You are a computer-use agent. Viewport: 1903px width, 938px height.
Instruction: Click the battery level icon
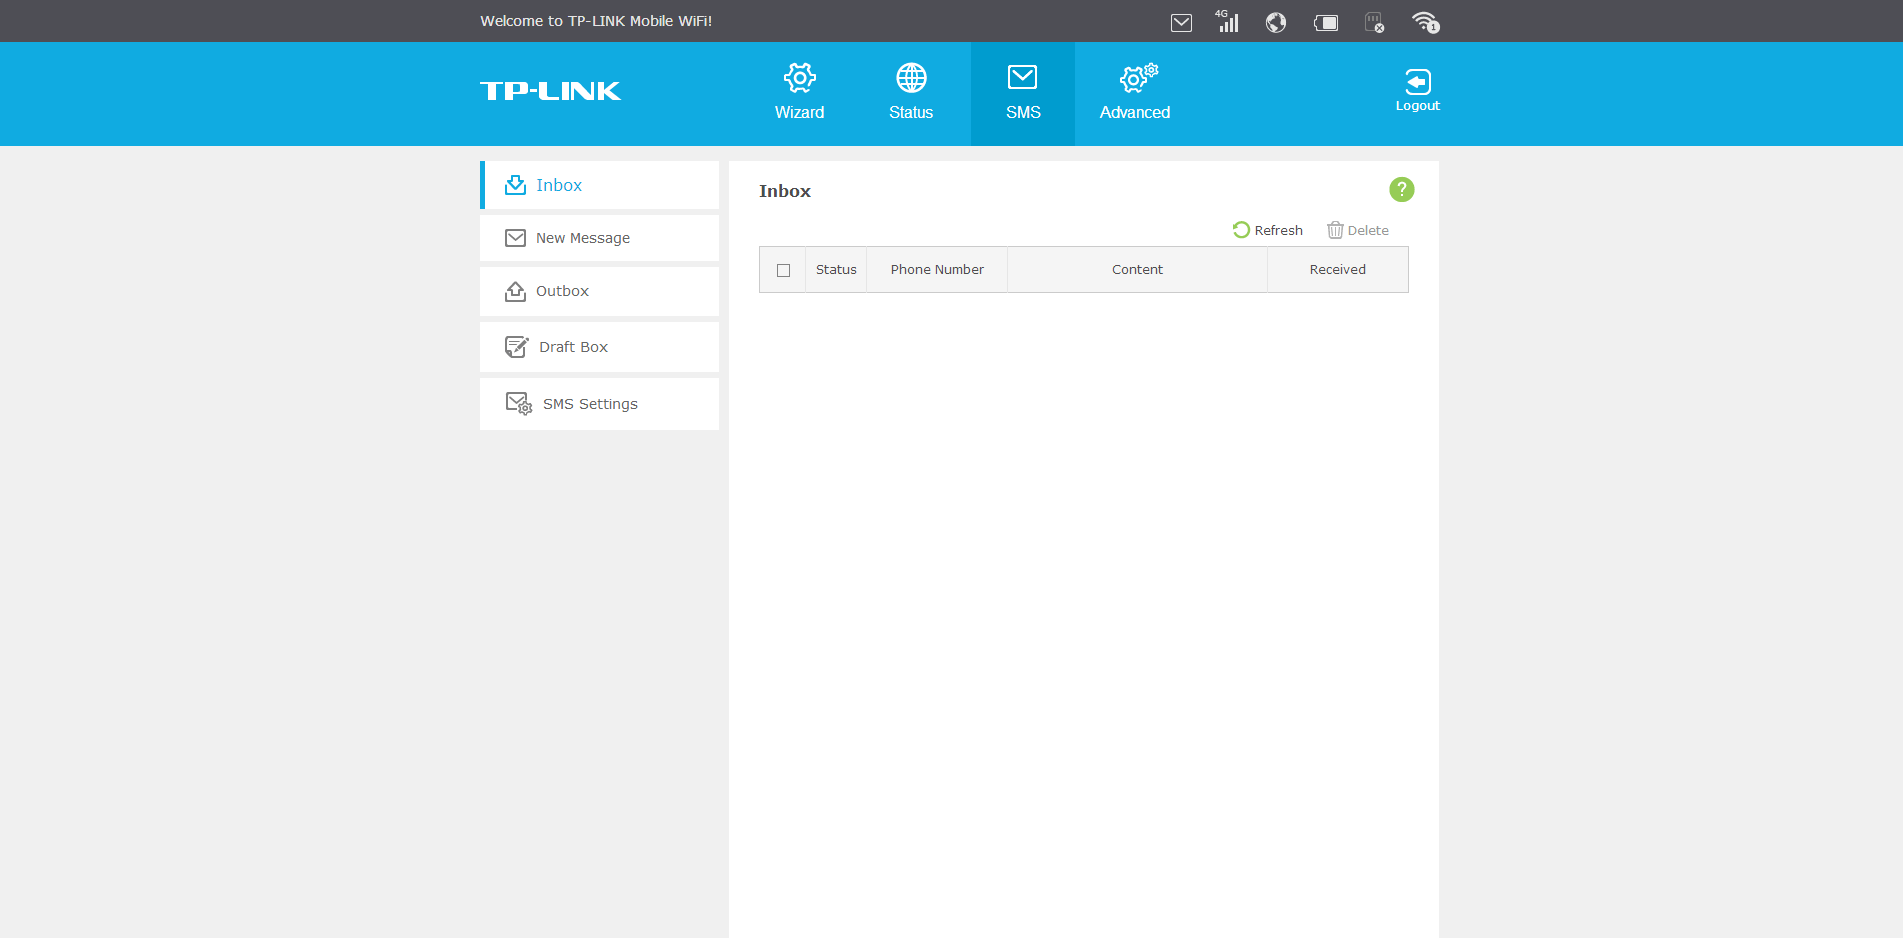pos(1326,22)
